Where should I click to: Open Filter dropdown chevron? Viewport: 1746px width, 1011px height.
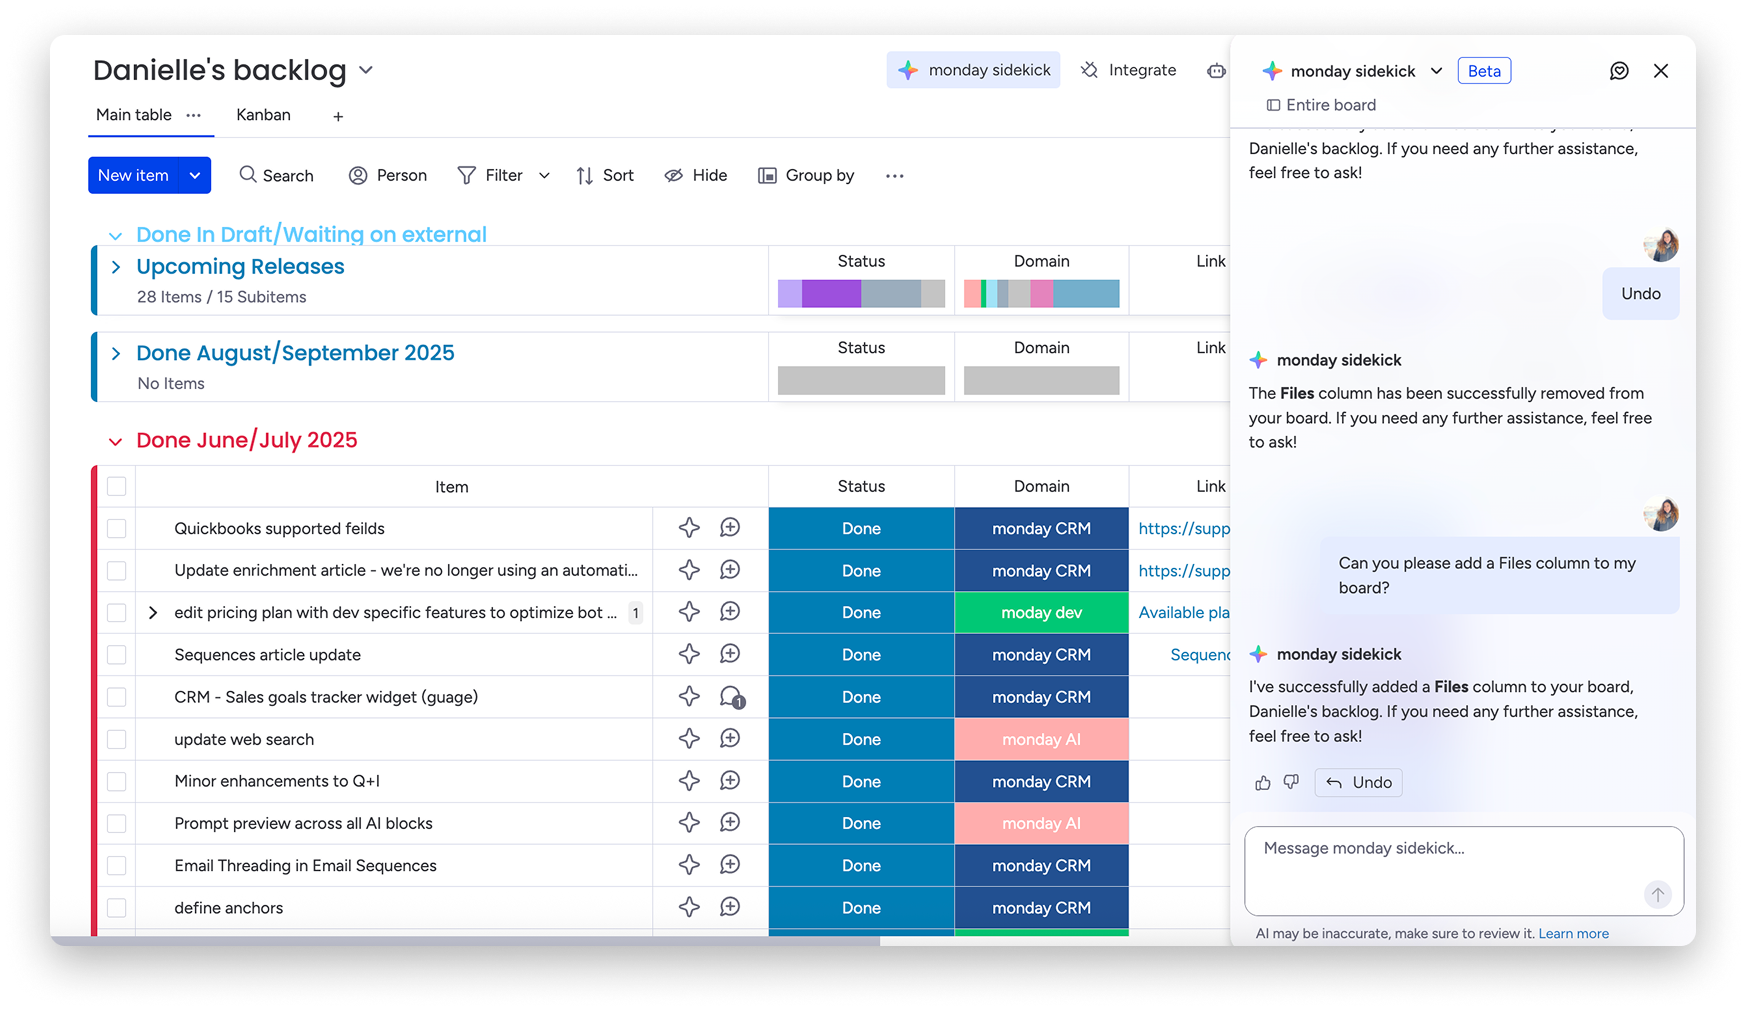point(544,175)
